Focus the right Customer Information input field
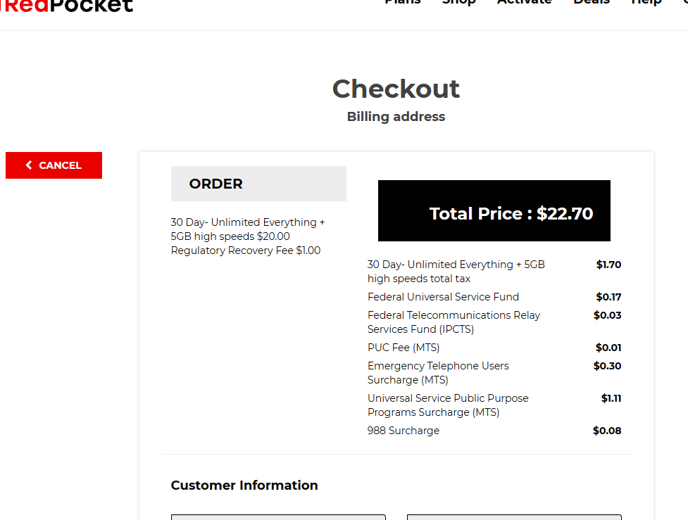This screenshot has height=520, width=688. [514, 516]
